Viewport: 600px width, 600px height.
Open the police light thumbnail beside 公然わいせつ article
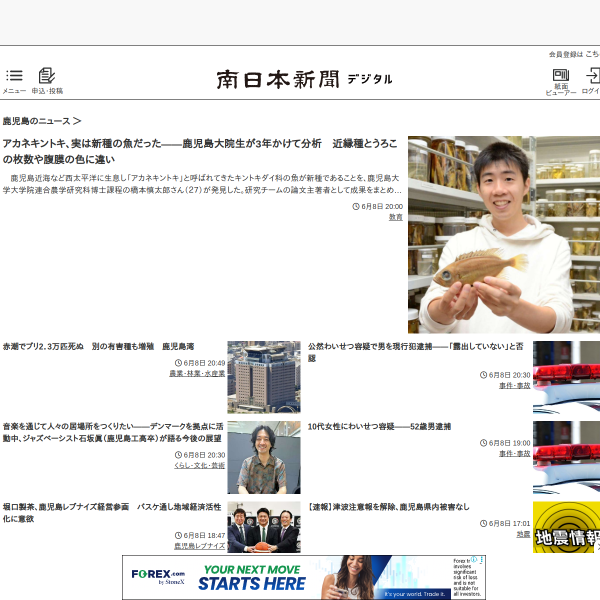point(566,377)
